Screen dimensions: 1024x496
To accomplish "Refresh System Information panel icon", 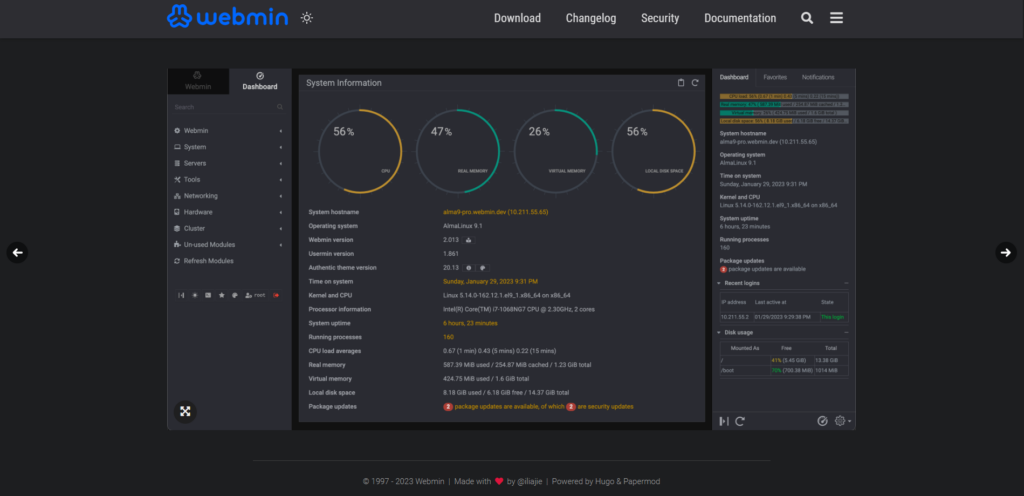I will tap(696, 83).
